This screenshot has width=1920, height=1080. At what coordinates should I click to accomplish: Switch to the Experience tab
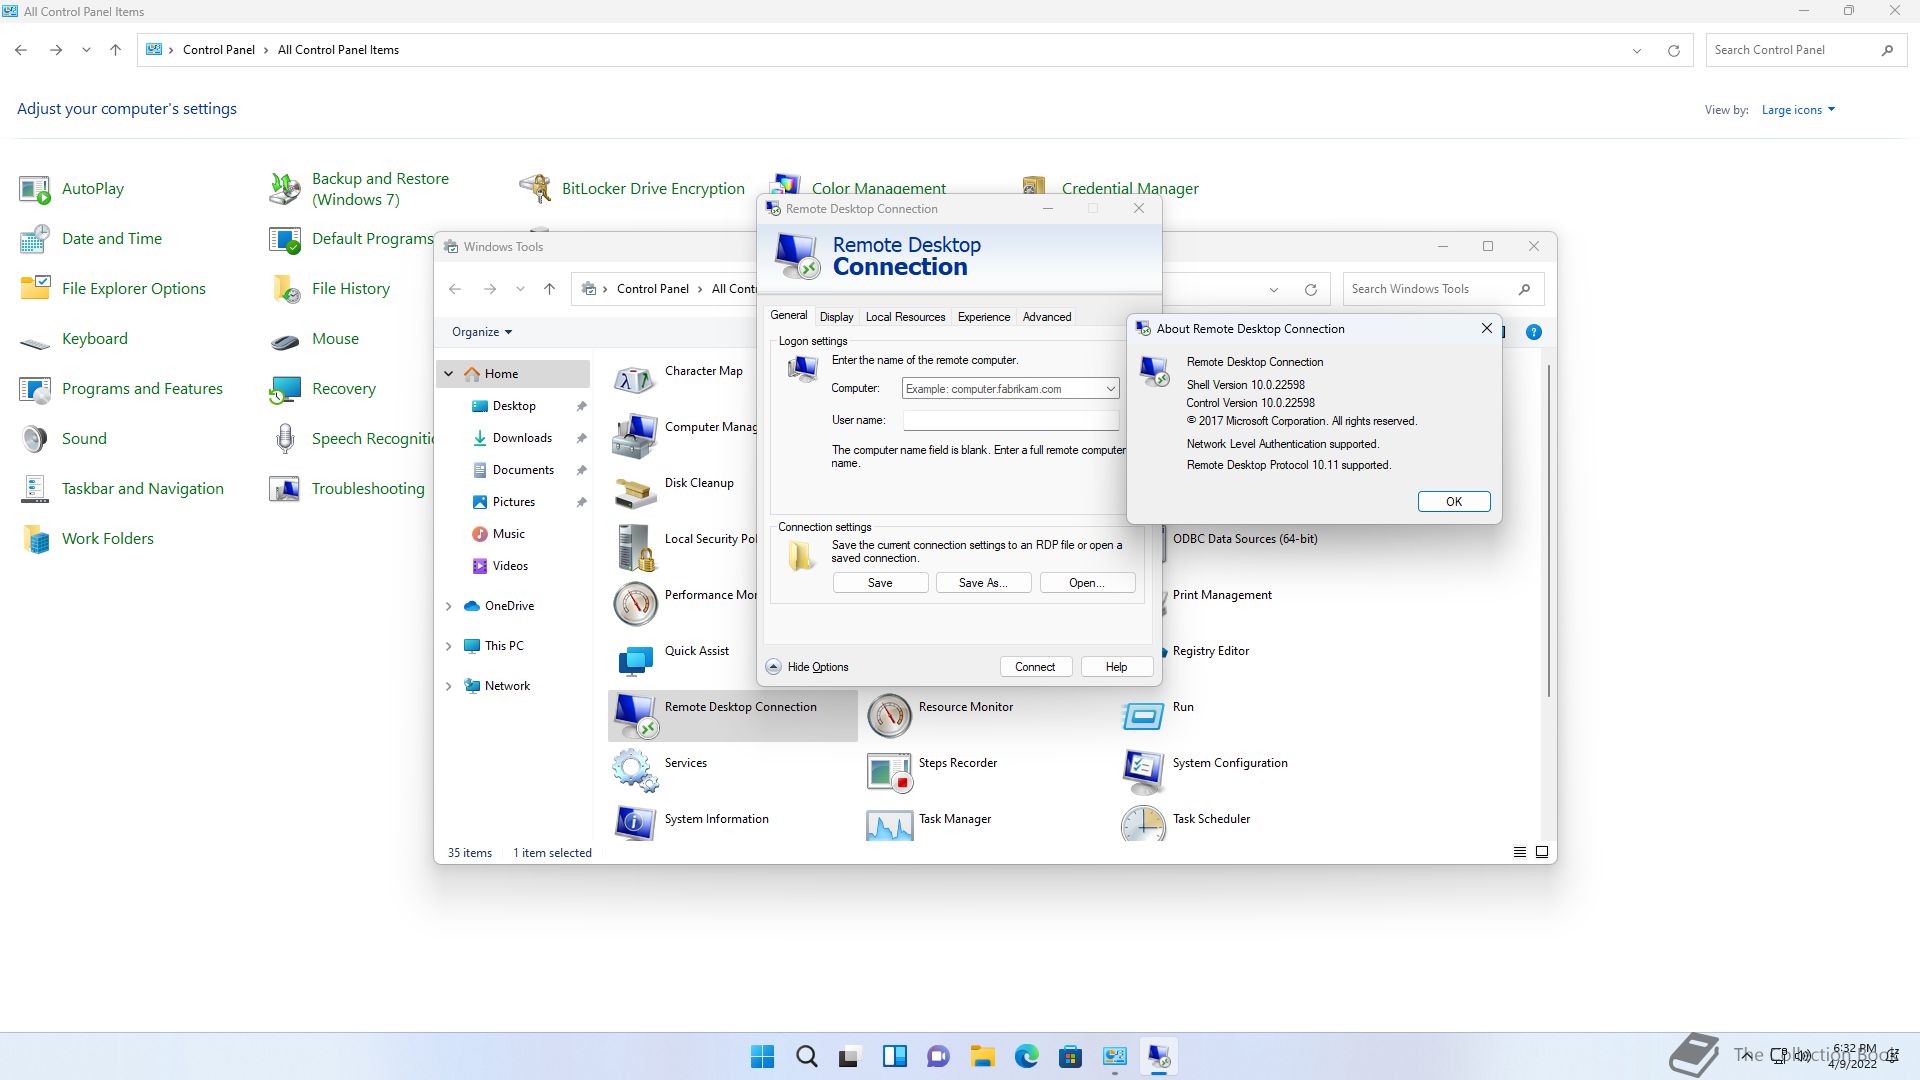pos(984,317)
